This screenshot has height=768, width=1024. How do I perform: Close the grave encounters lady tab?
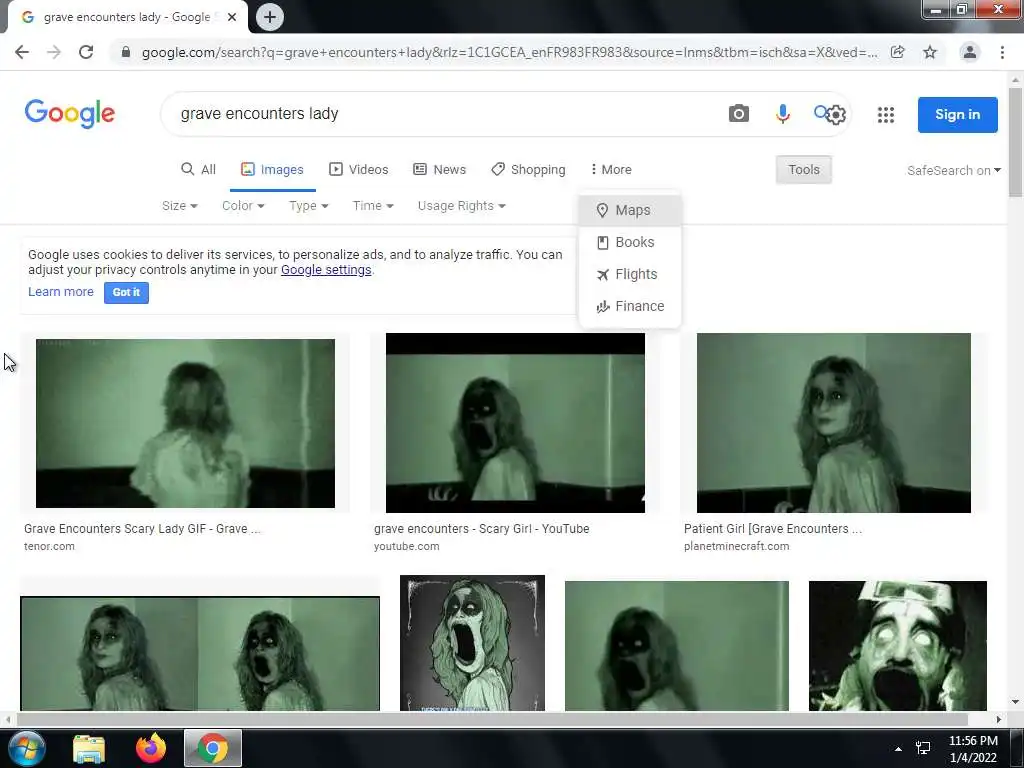[232, 17]
